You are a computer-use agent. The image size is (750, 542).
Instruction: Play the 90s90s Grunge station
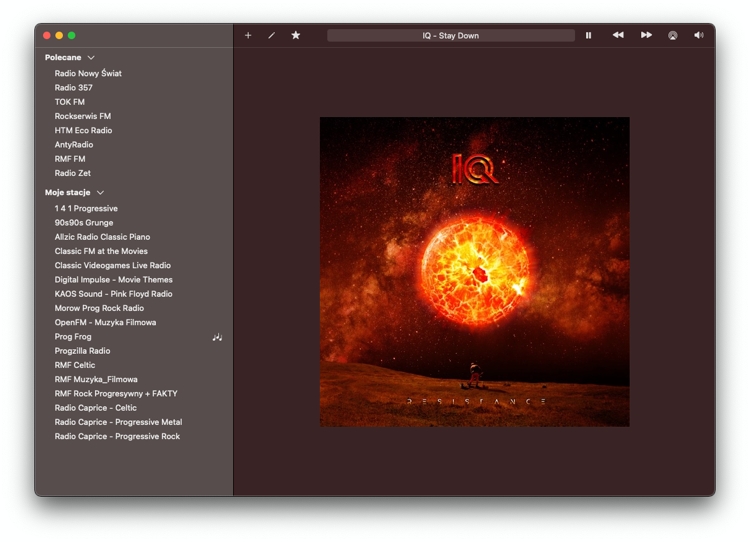(x=84, y=222)
